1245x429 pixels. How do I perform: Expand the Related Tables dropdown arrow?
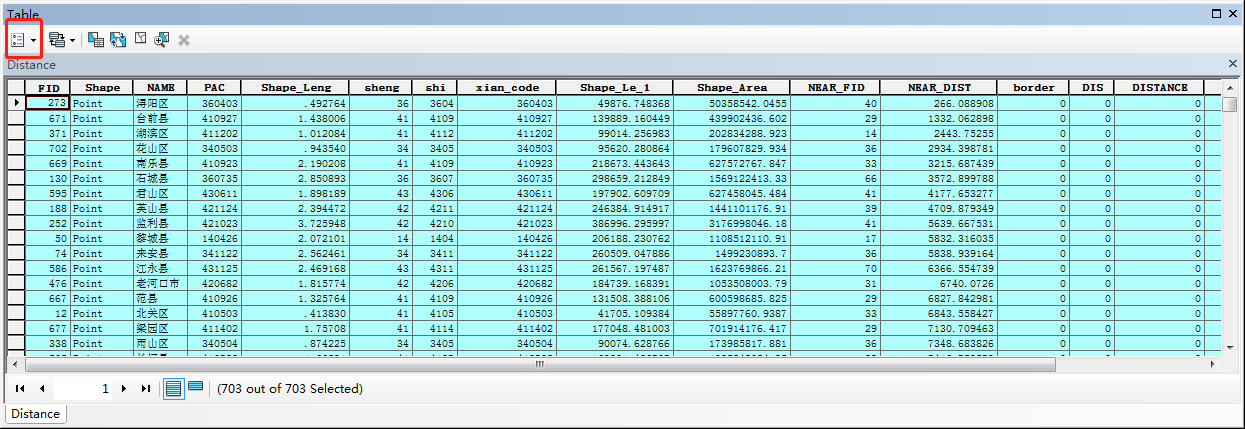(72, 40)
